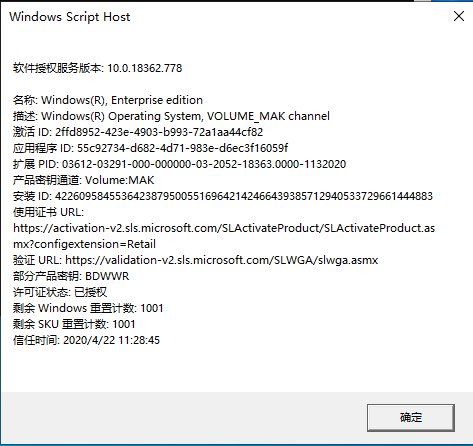The width and height of the screenshot is (473, 446).
Task: Click the 信任时间 2020/4/22 timestamp line
Action: point(86,340)
